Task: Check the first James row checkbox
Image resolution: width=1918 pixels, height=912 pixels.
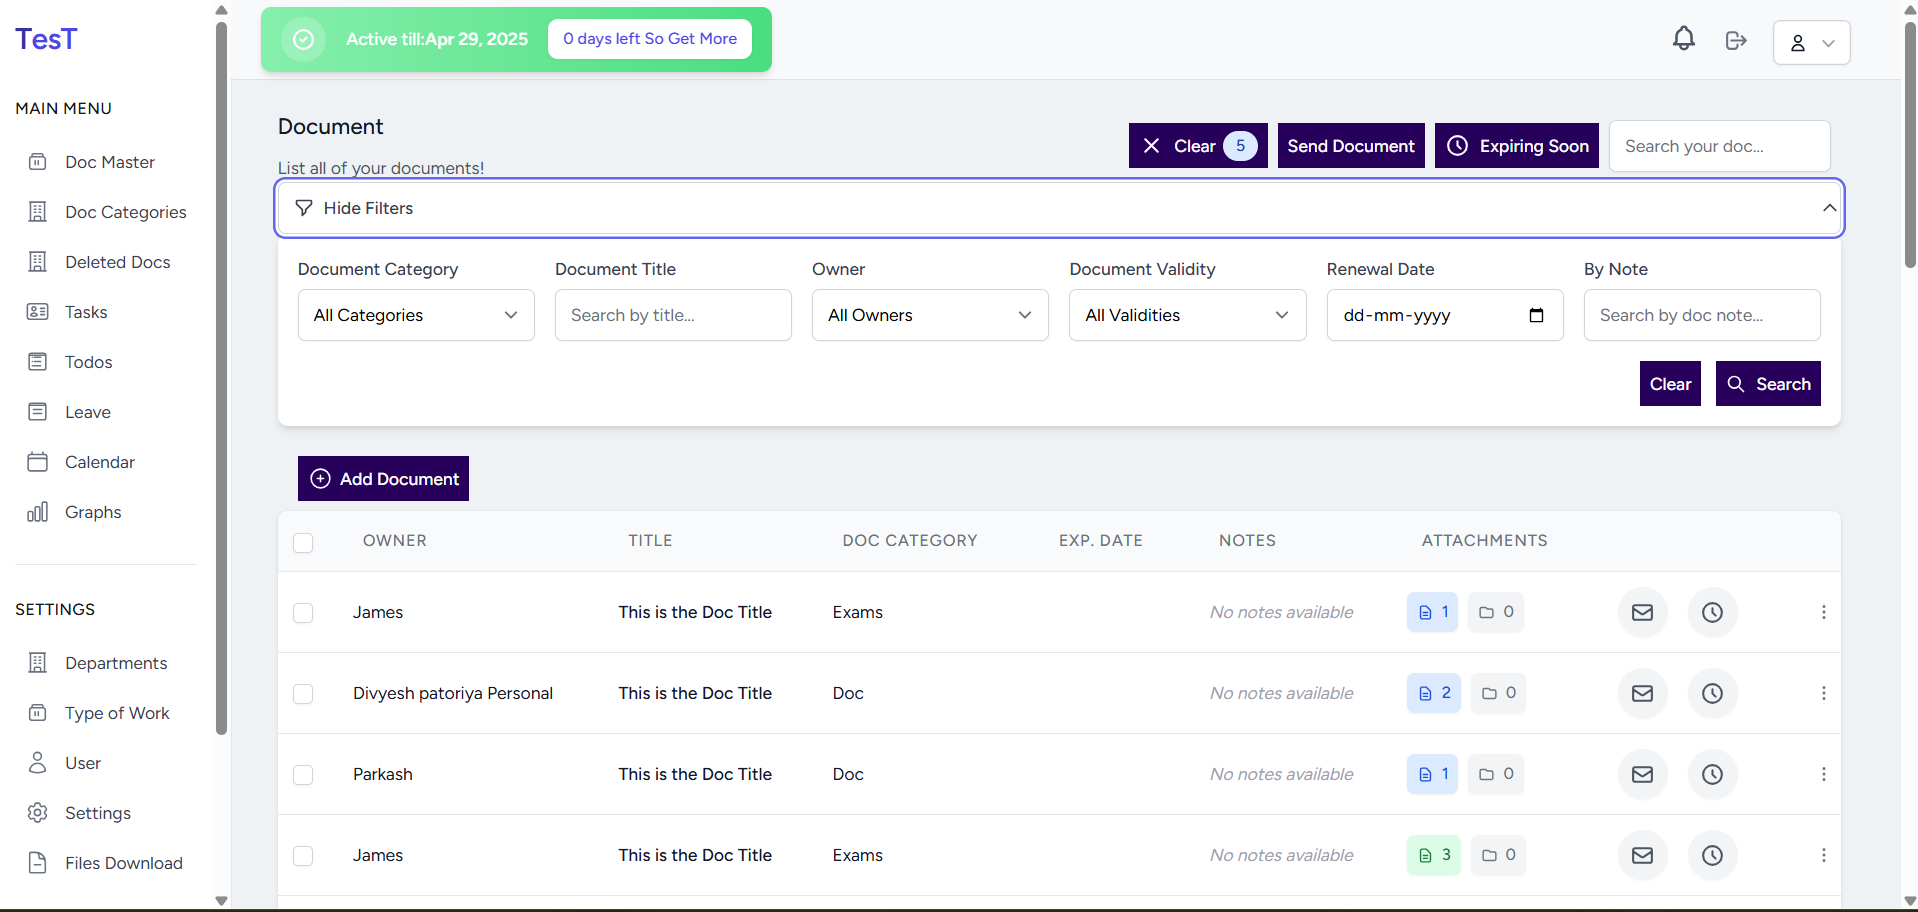Action: point(303,613)
